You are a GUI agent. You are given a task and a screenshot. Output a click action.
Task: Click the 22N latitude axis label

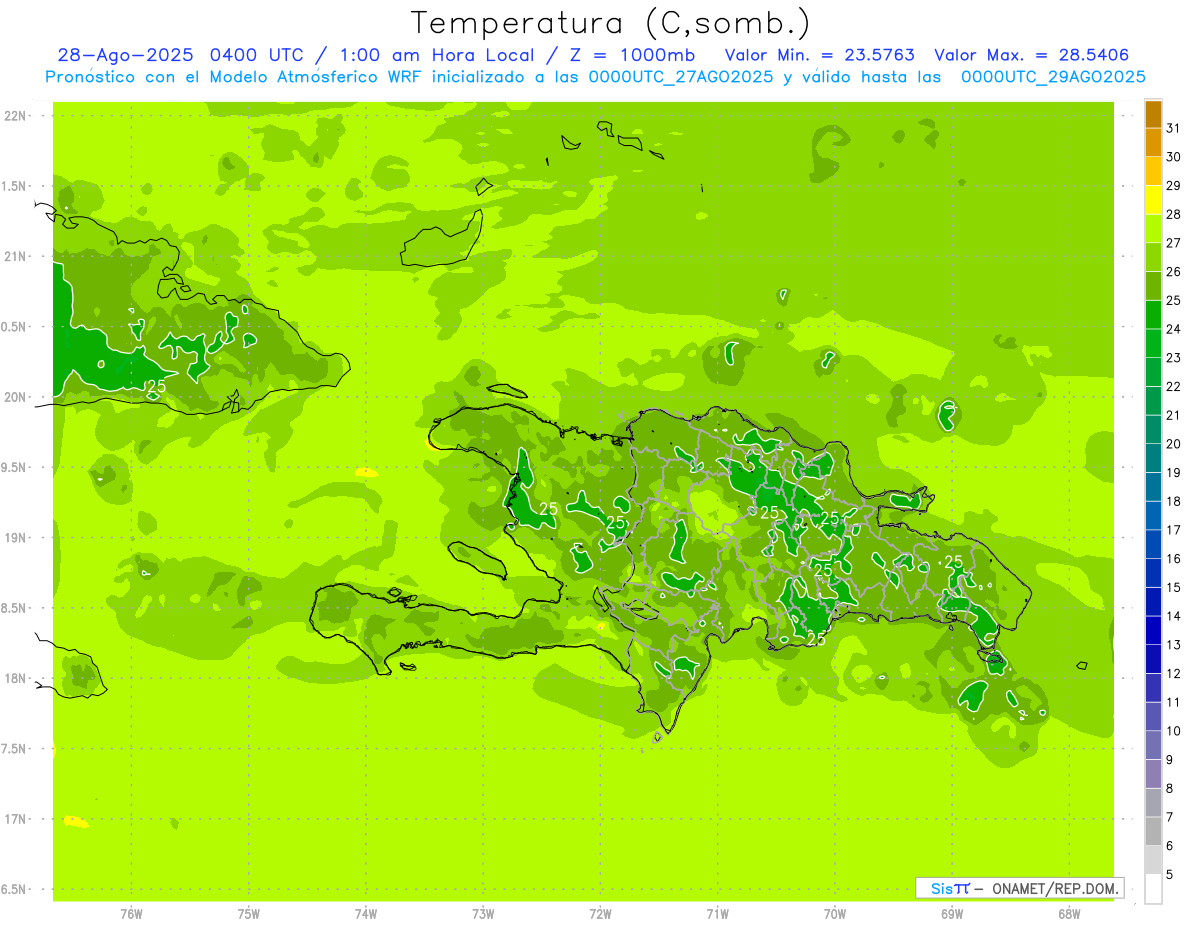click(x=15, y=116)
